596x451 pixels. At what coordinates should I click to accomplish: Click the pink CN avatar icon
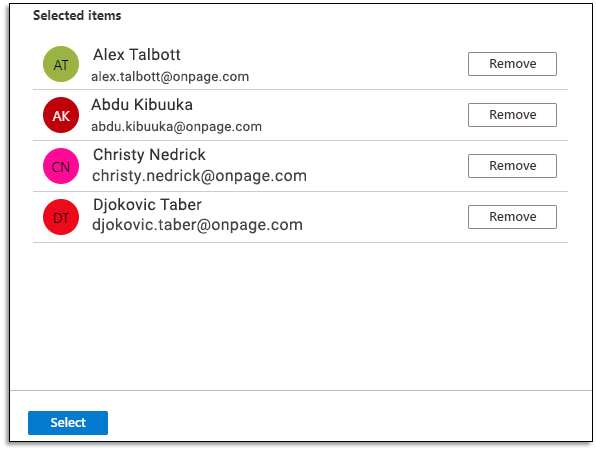click(61, 166)
